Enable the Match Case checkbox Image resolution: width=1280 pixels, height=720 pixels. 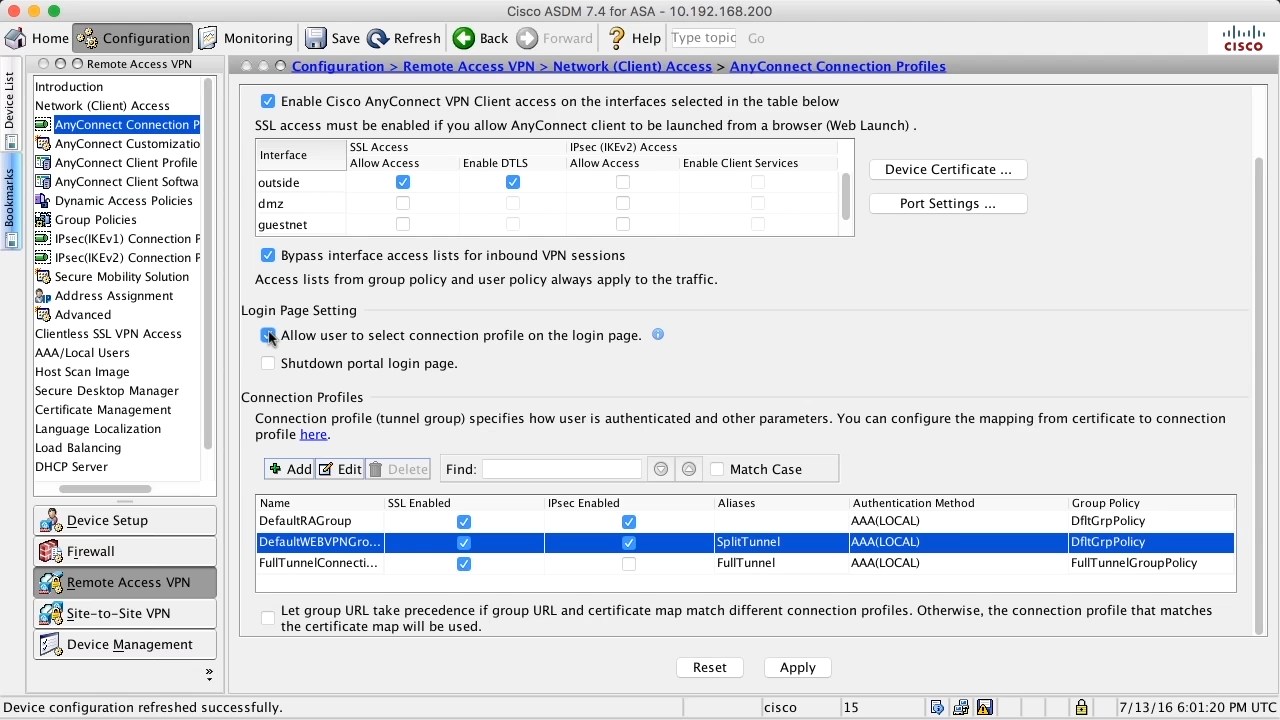(717, 469)
